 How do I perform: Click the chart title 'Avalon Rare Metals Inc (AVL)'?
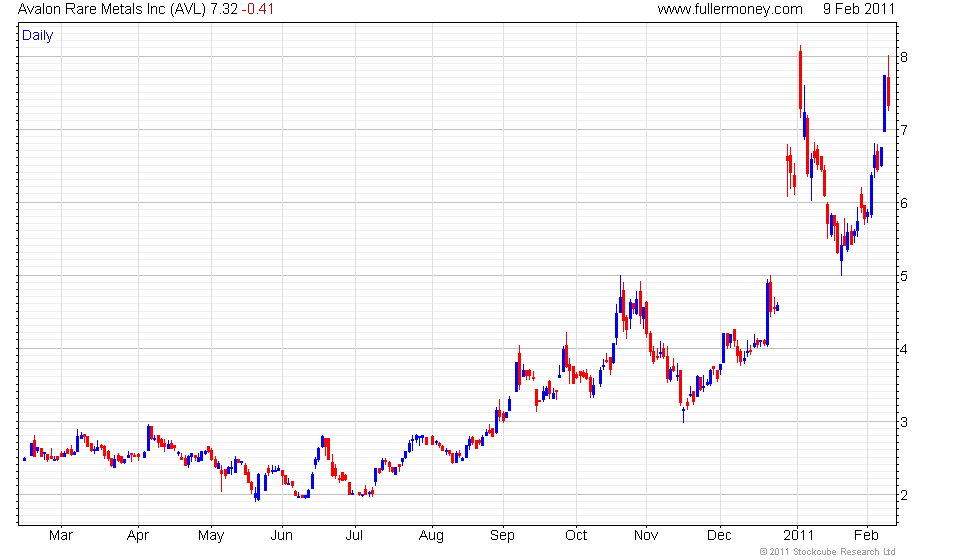coord(112,9)
